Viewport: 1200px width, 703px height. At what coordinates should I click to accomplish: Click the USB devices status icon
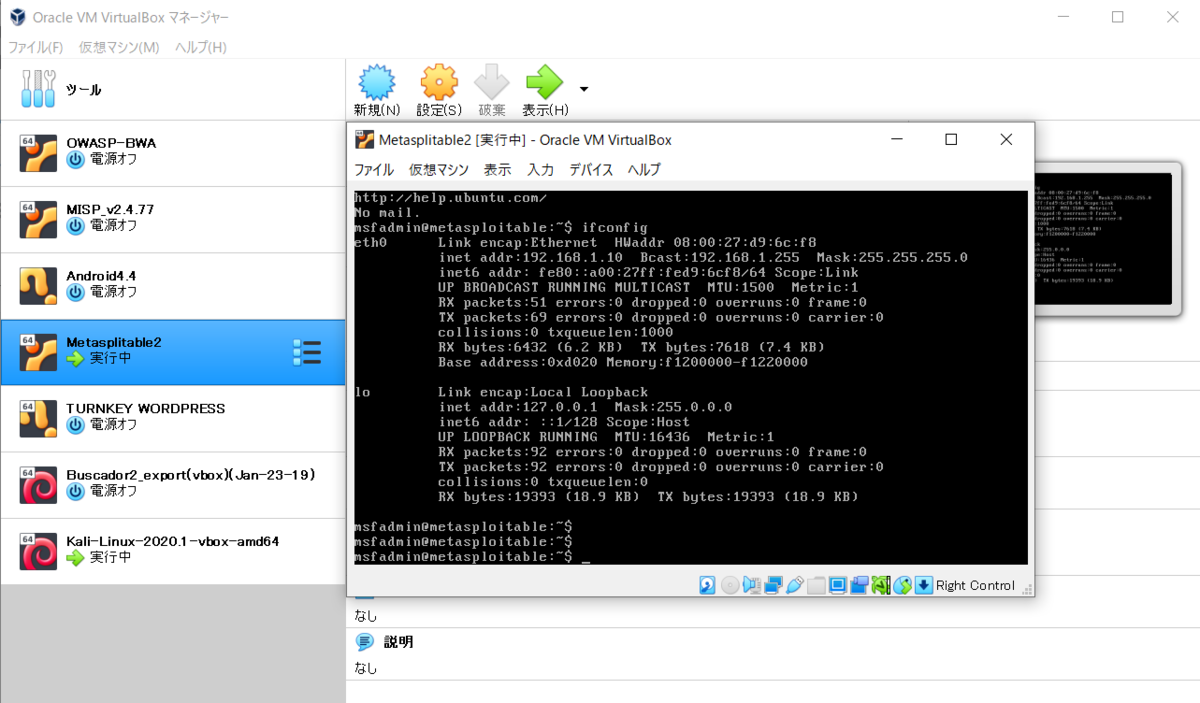point(795,585)
